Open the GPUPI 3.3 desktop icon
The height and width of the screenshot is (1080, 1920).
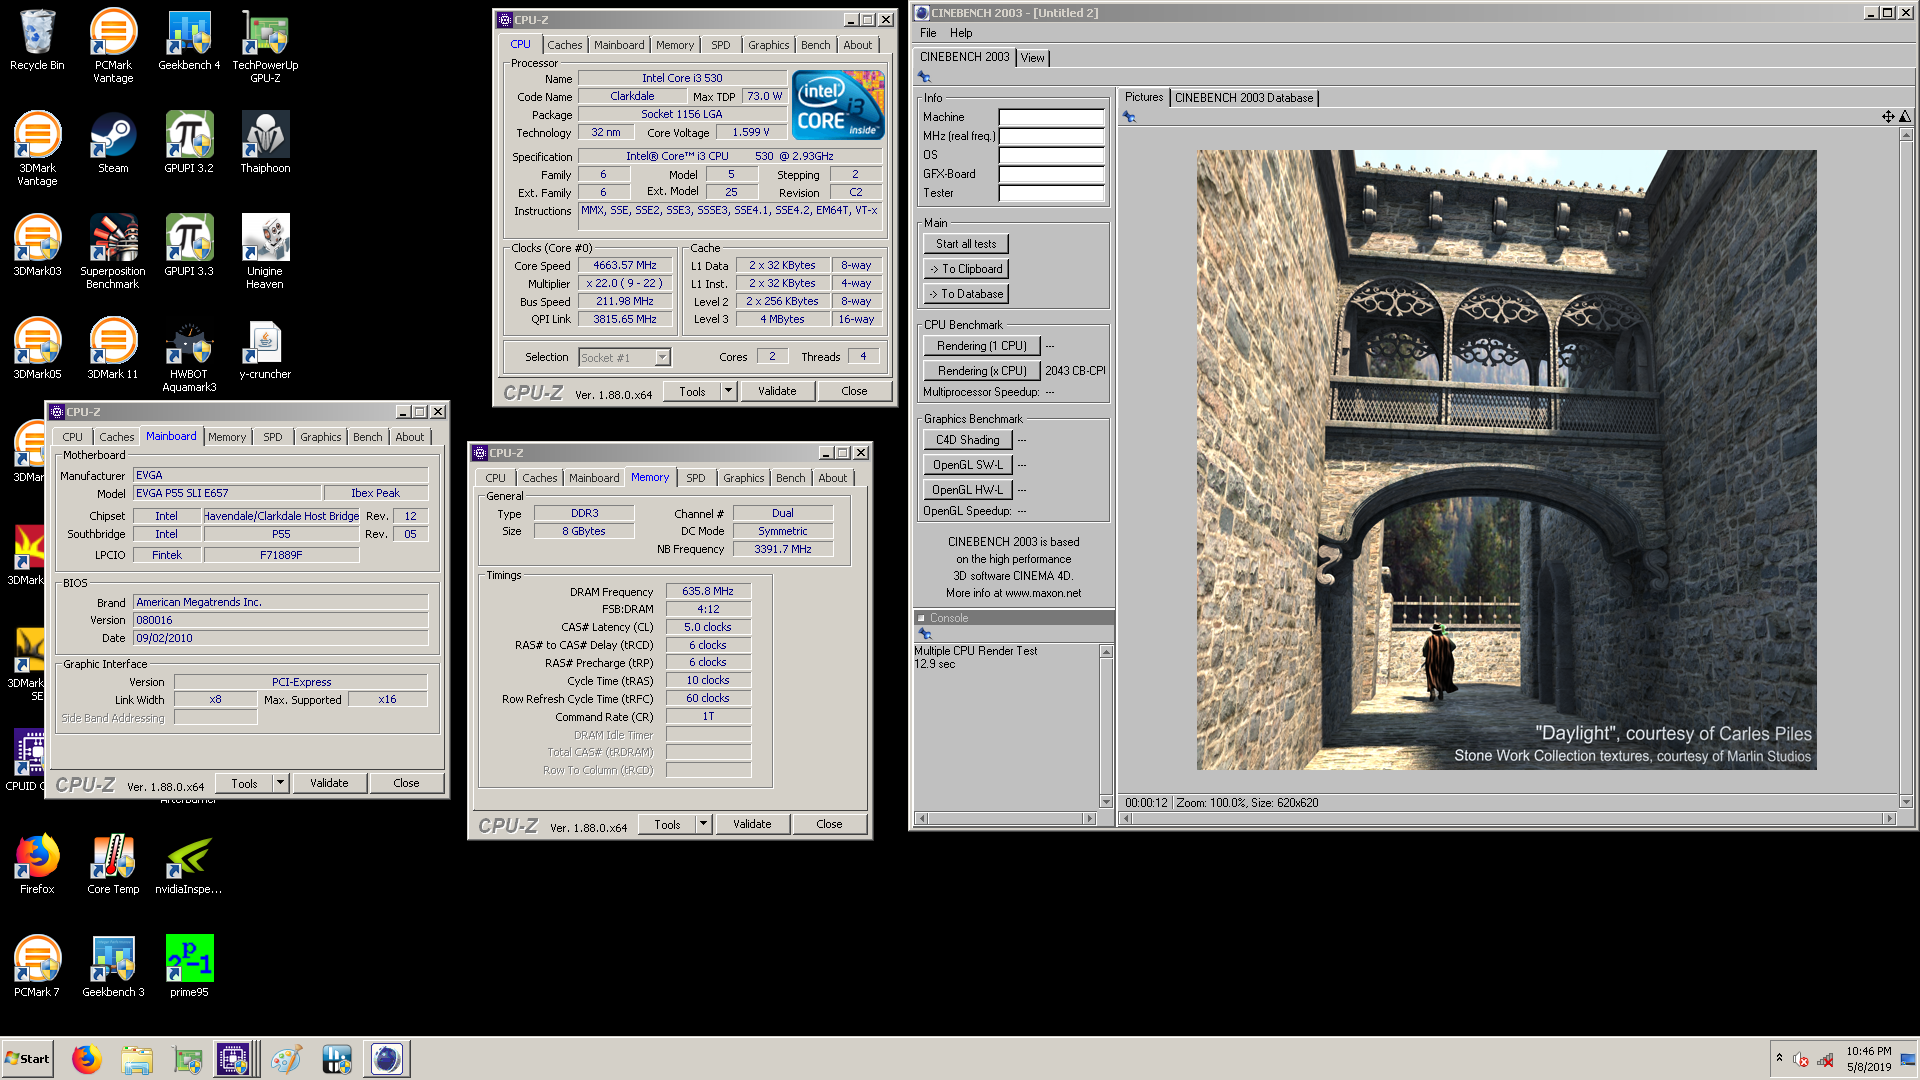(x=189, y=245)
